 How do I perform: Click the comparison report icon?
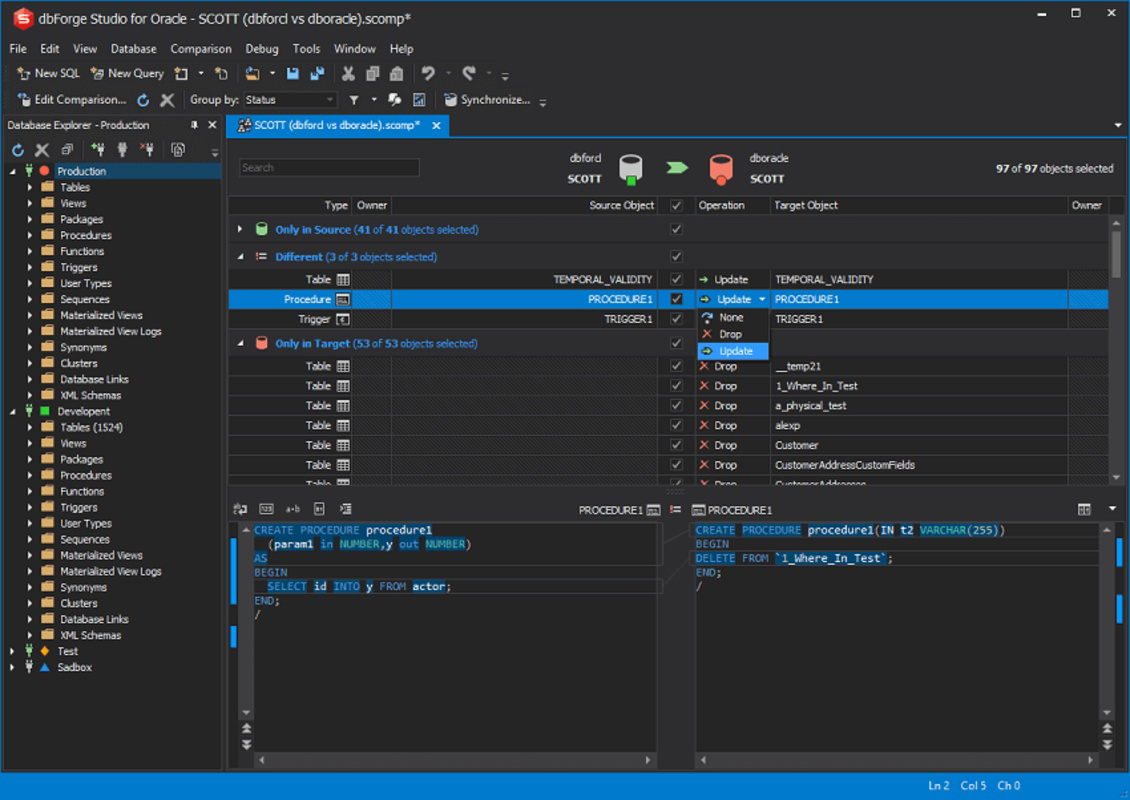(x=419, y=100)
